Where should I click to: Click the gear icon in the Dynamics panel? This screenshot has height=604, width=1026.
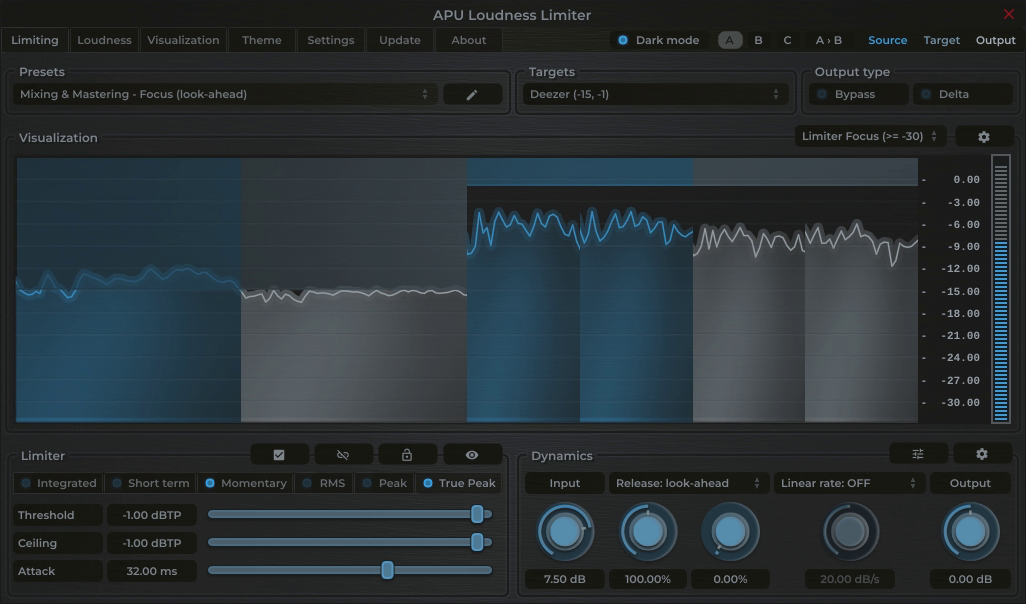point(981,453)
